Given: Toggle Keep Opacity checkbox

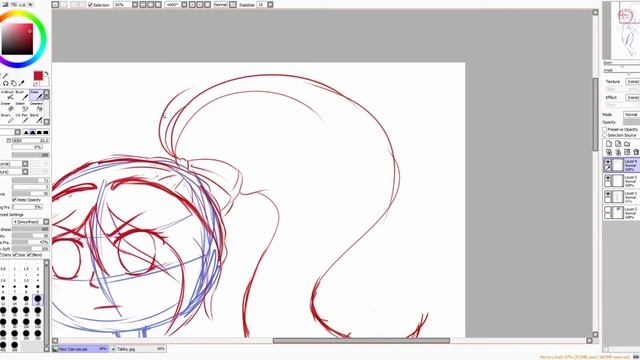Looking at the screenshot, I should (x=14, y=200).
